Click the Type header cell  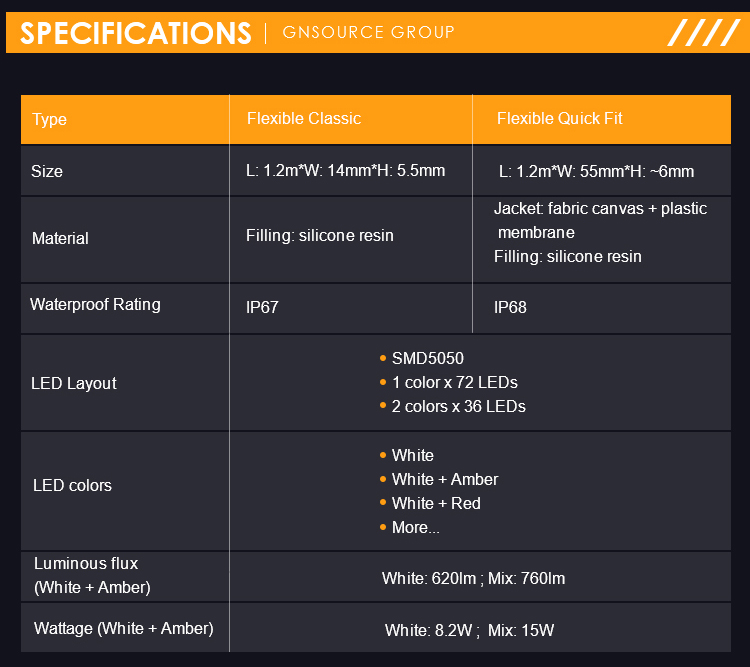[50, 119]
